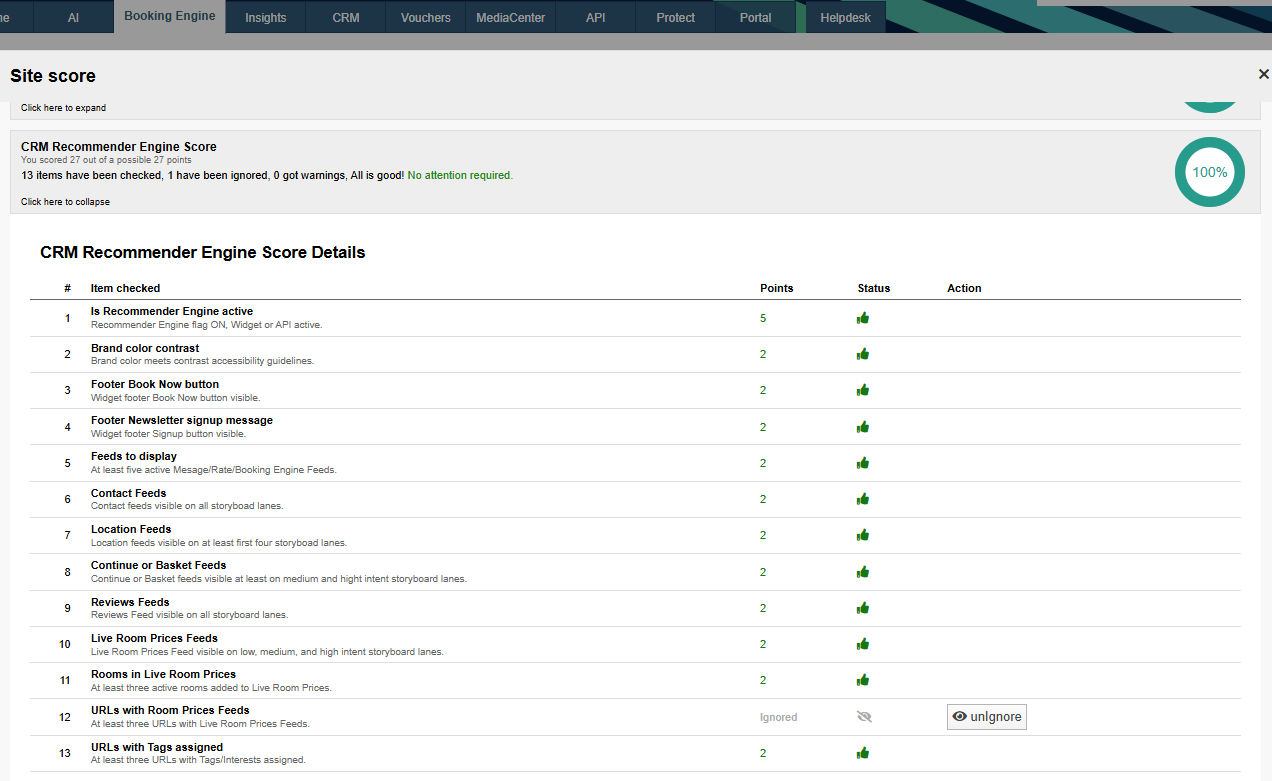Select Contact Feeds item
1272x781 pixels.
click(129, 493)
